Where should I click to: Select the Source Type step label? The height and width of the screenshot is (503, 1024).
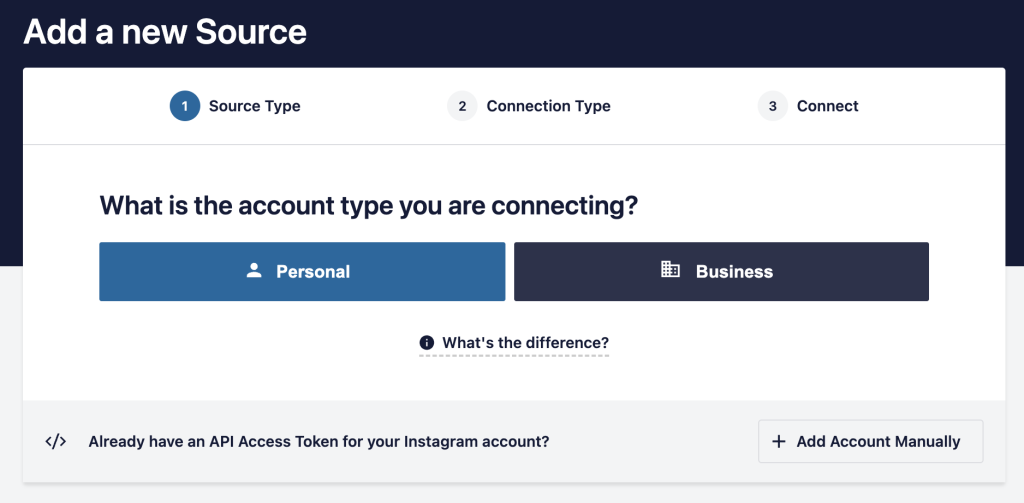pos(254,106)
